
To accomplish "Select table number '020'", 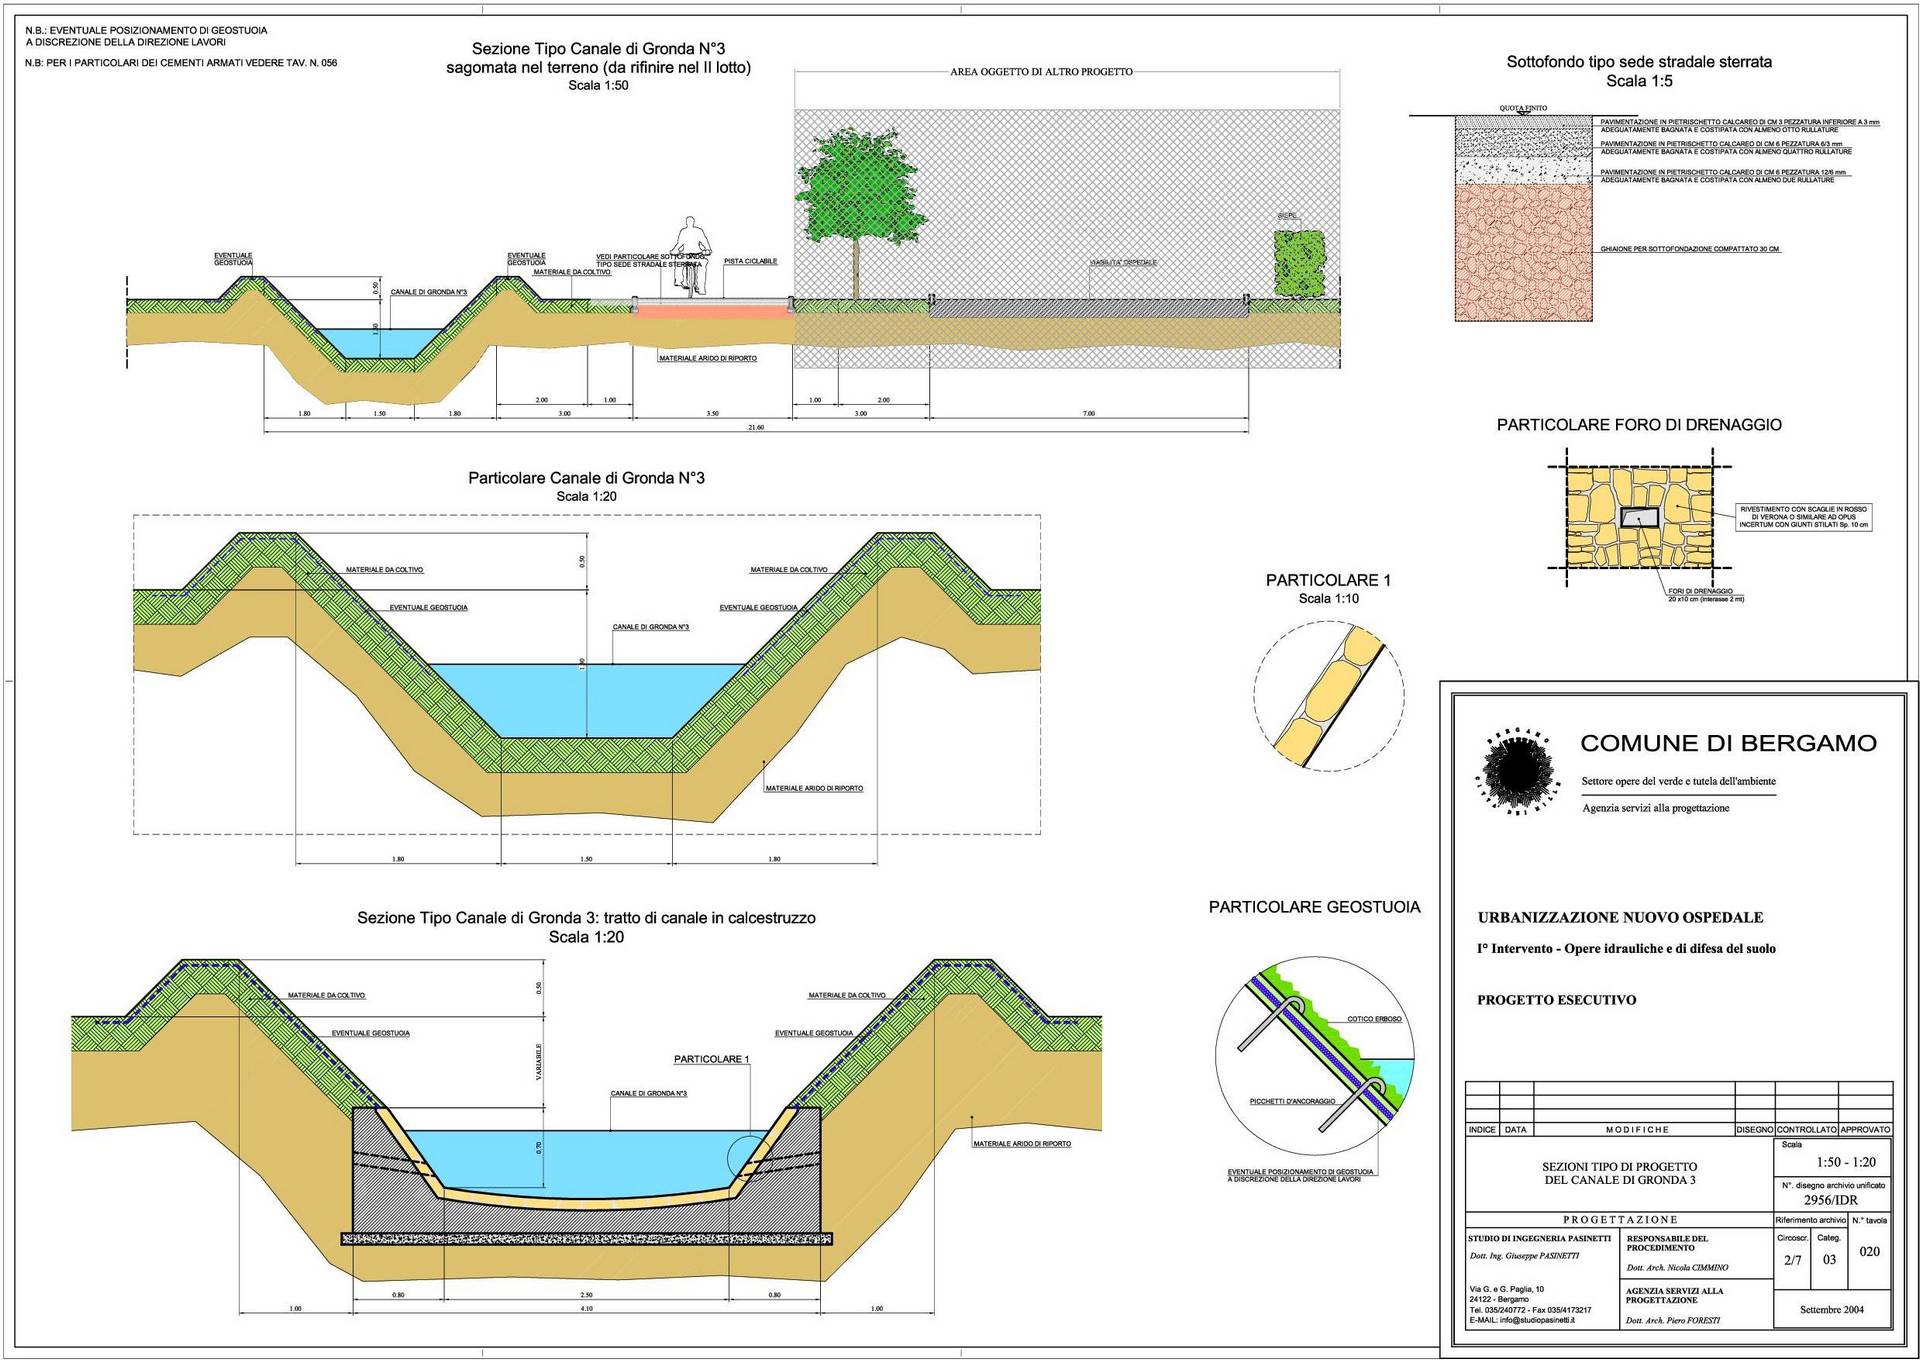I will tap(1869, 1251).
